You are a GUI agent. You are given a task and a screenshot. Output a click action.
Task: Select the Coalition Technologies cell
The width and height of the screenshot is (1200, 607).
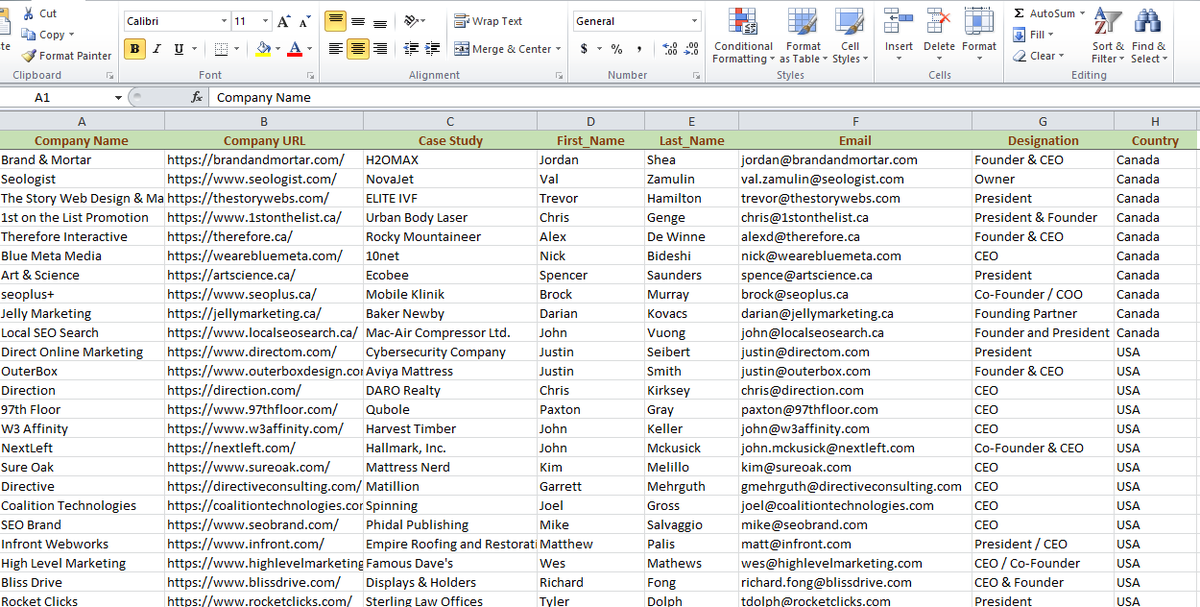coord(82,506)
